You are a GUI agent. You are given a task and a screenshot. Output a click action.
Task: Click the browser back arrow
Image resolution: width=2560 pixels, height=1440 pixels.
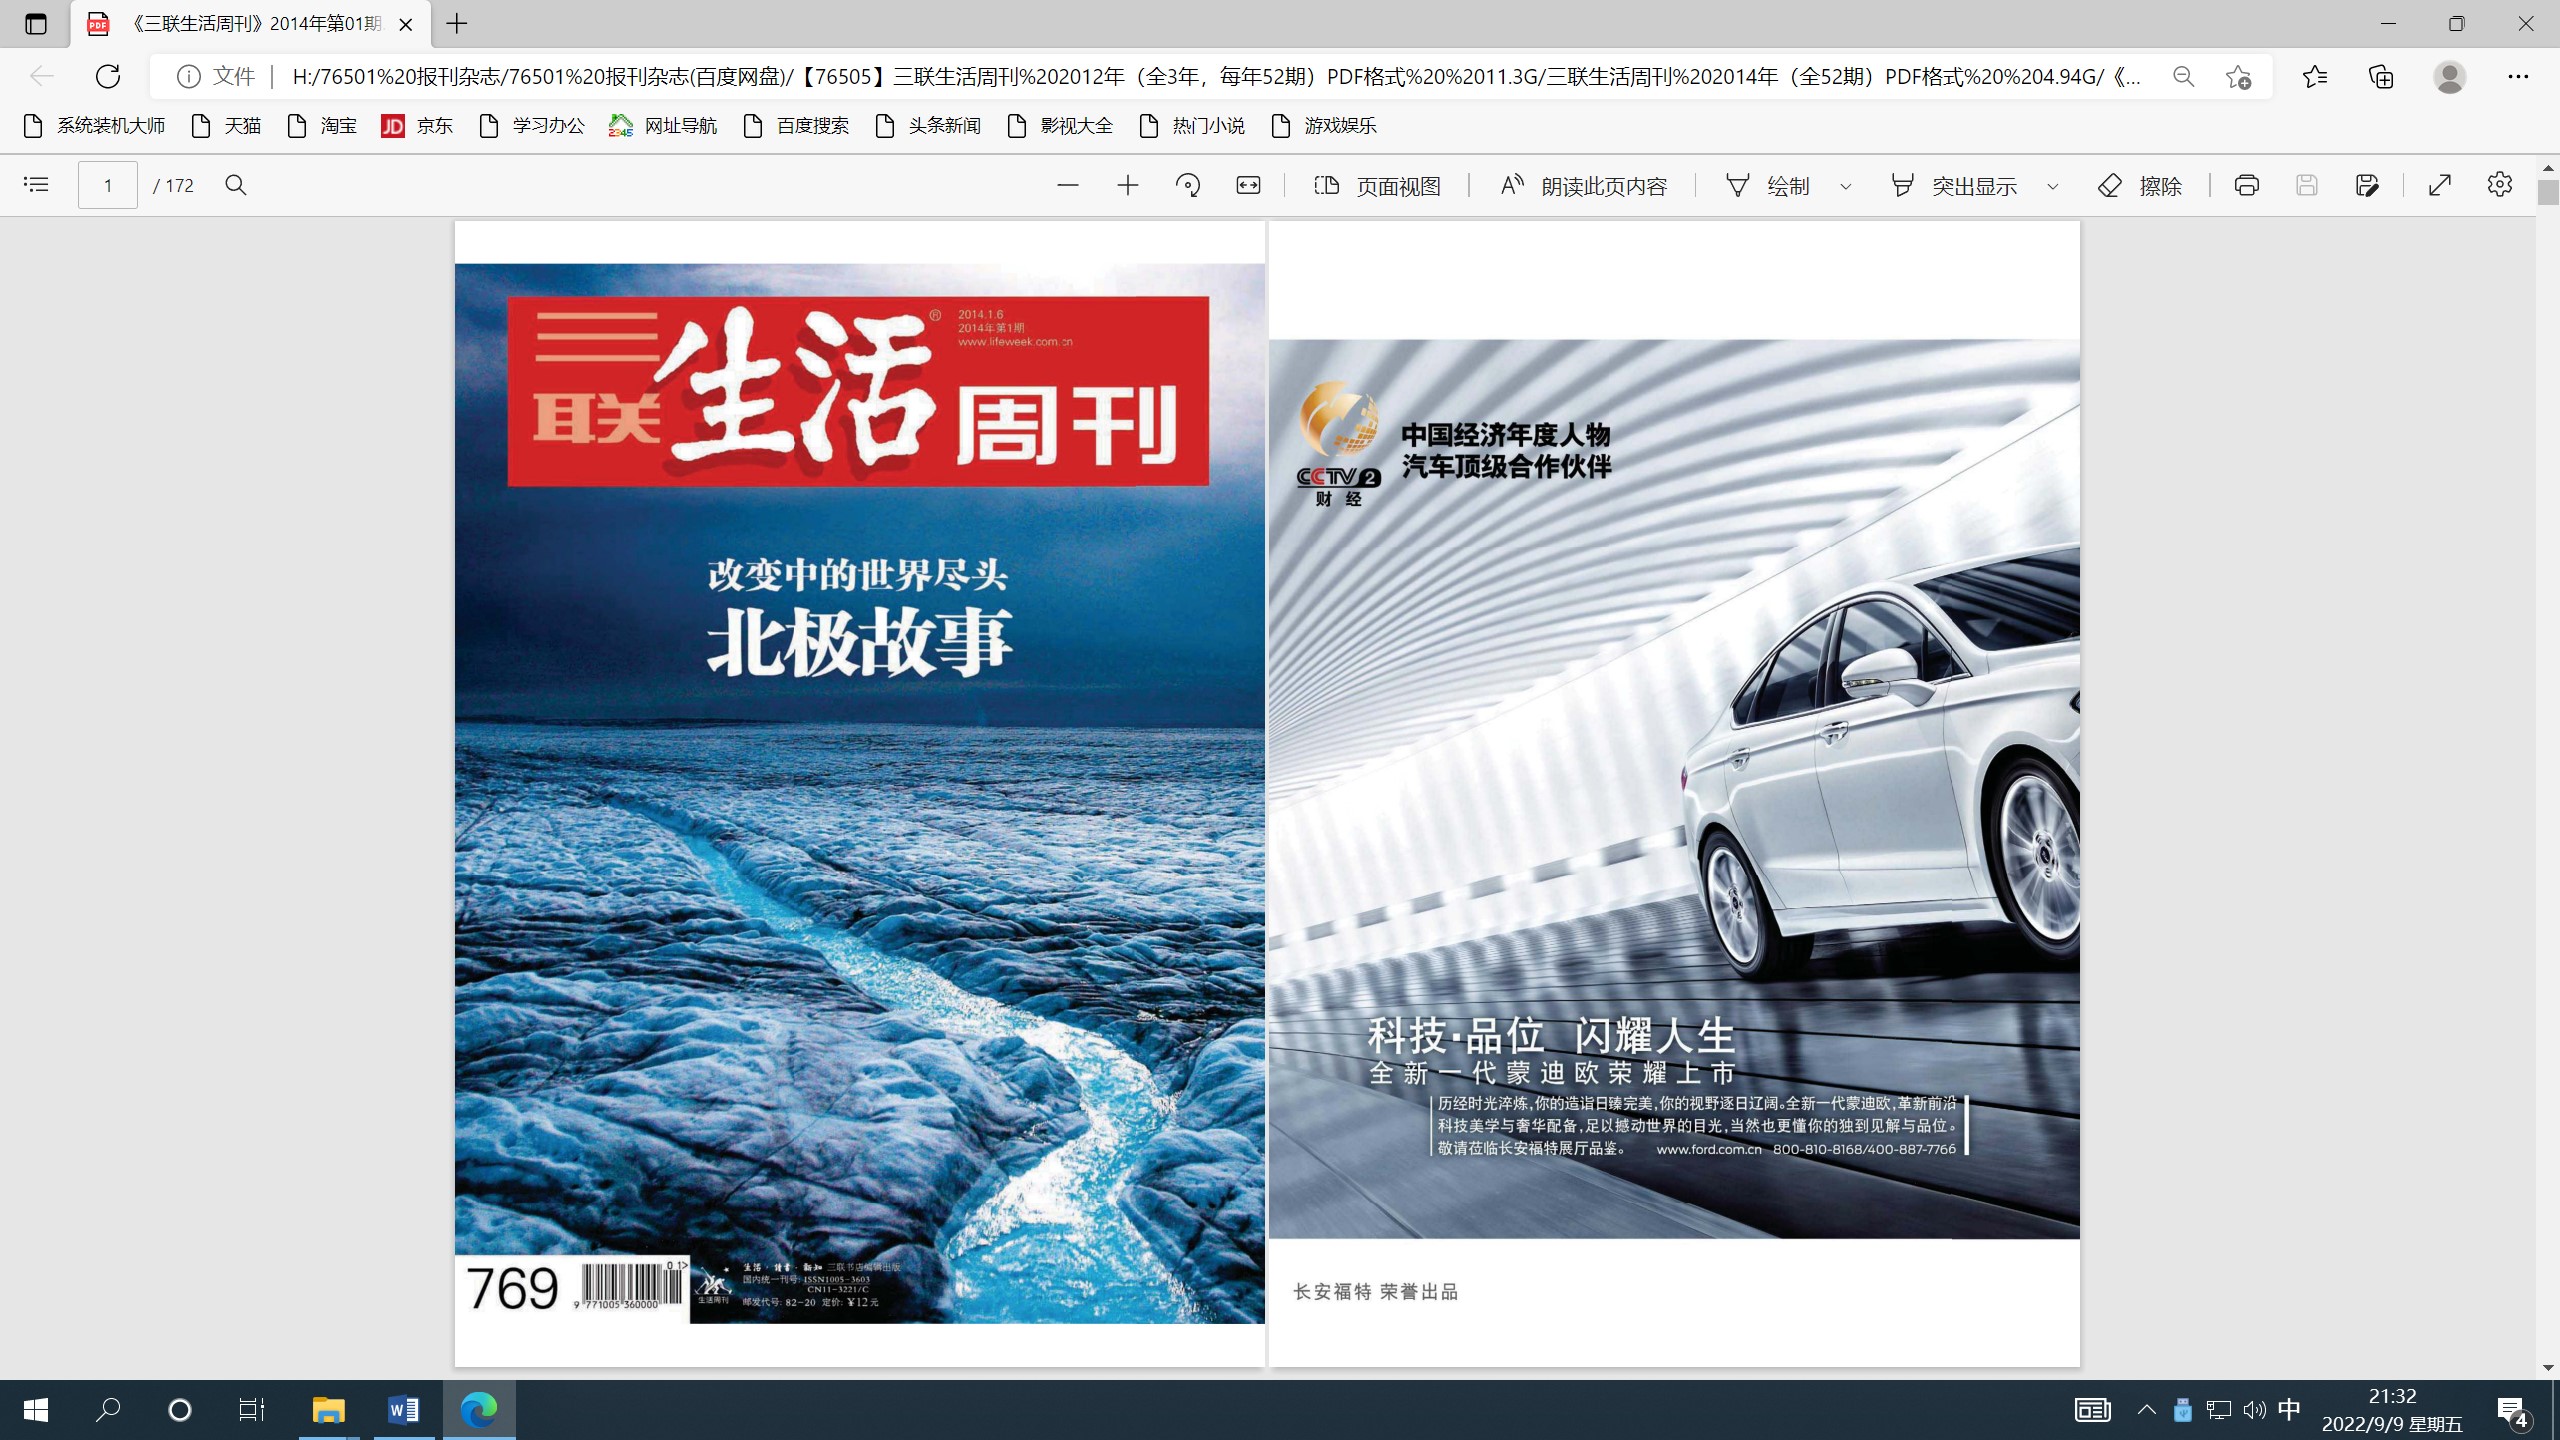[x=41, y=76]
